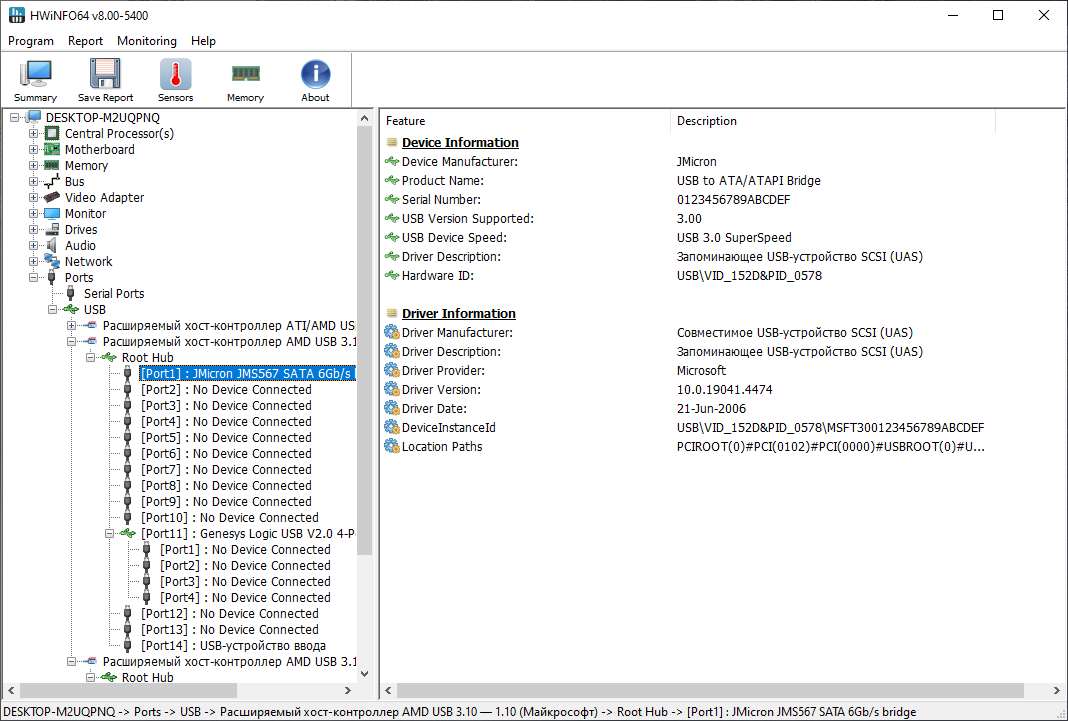Click the USB icon beside Device Manufacturer
This screenshot has height=721, width=1068.
pyautogui.click(x=392, y=161)
